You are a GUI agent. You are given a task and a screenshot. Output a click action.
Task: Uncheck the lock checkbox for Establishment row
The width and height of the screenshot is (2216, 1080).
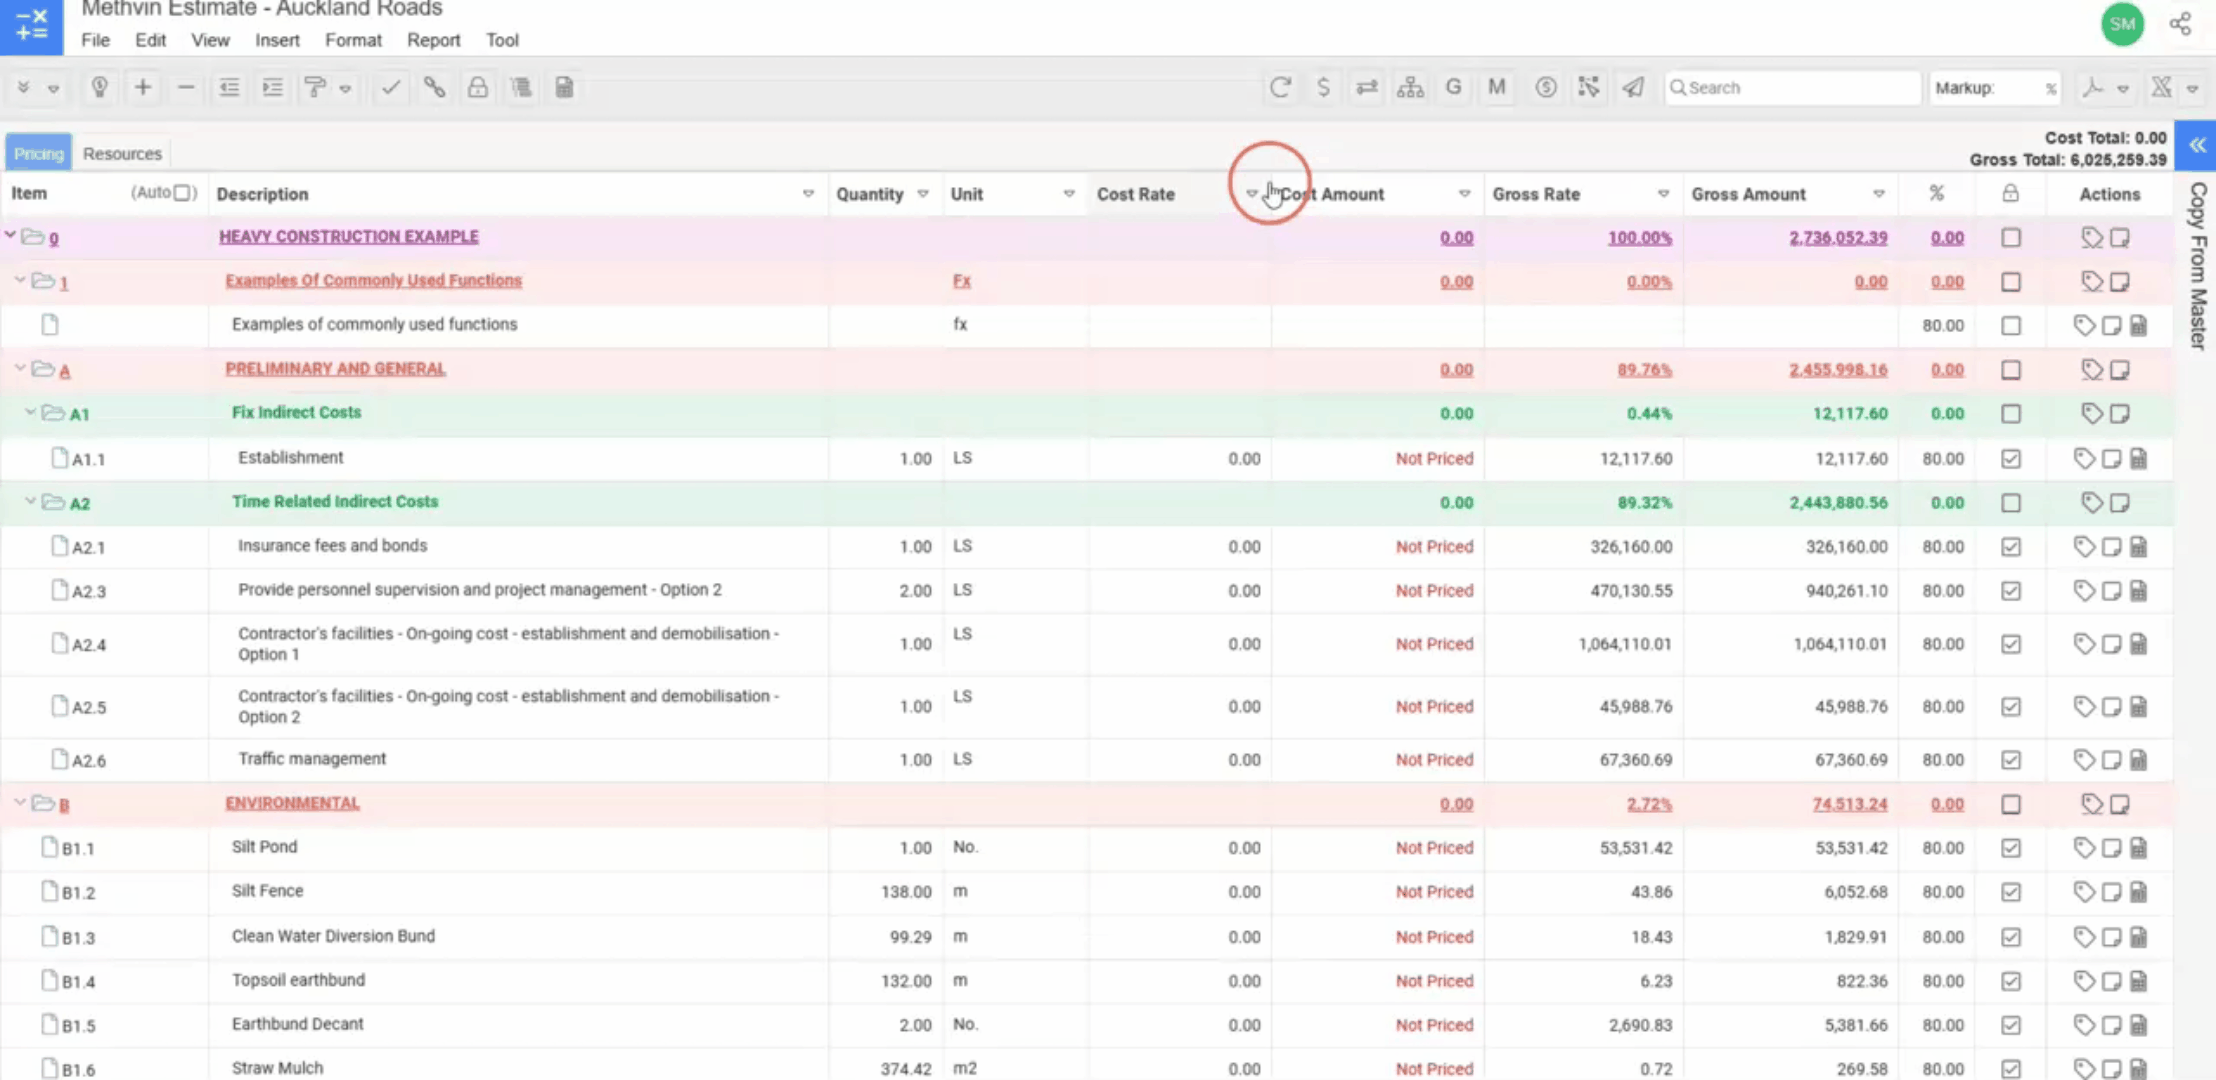point(2011,459)
